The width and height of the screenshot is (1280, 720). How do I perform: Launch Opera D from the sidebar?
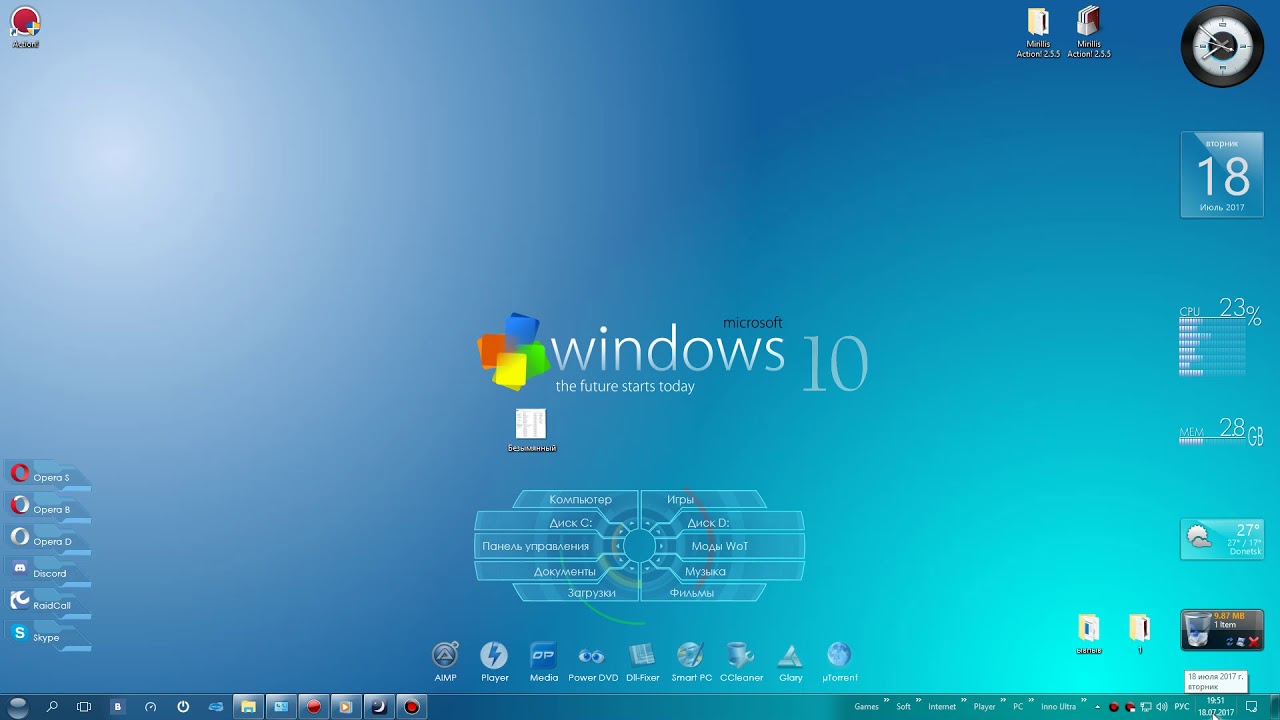tap(48, 541)
